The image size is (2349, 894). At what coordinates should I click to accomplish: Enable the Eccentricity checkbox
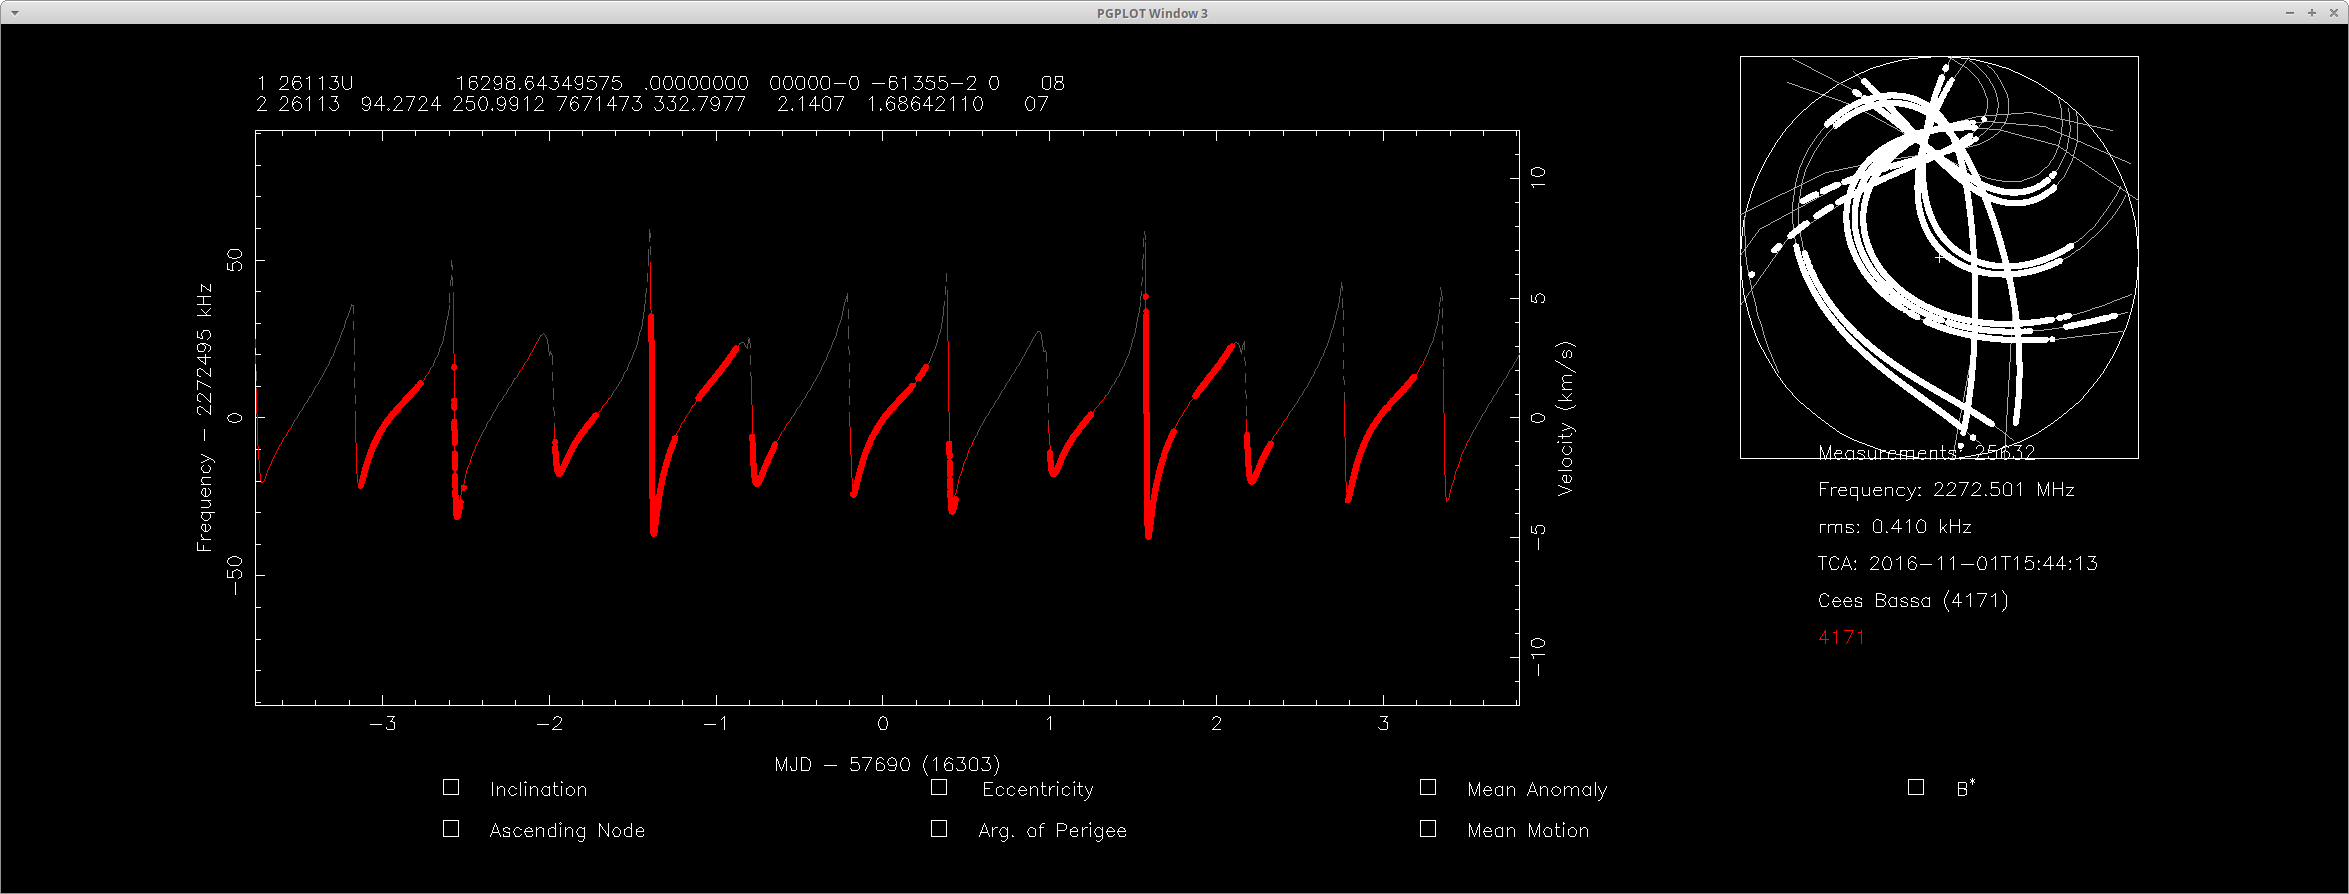tap(939, 788)
